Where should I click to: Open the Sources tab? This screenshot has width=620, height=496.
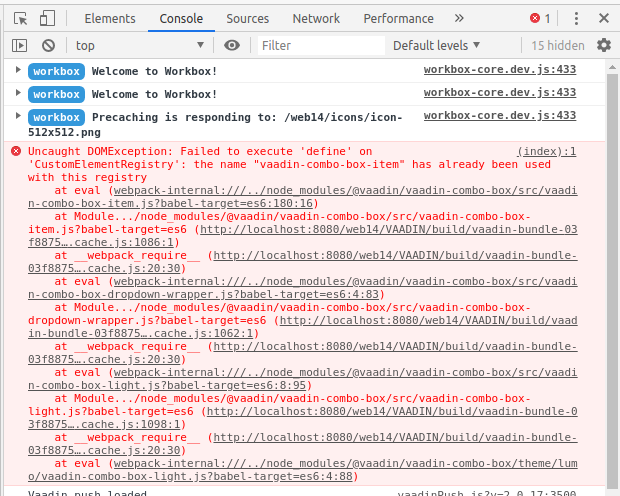coord(247,18)
